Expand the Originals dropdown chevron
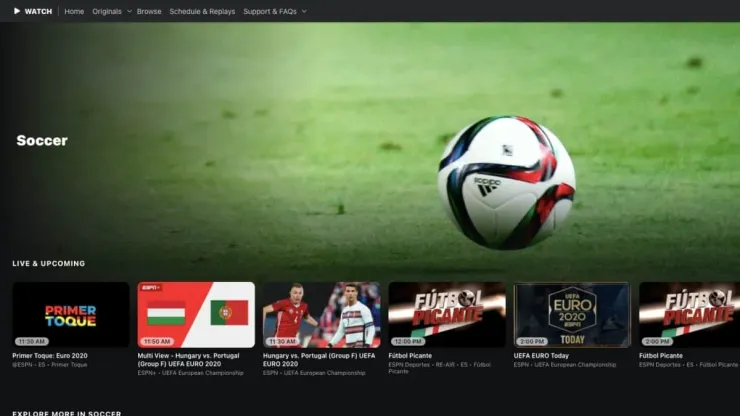The image size is (740, 416). tap(129, 11)
